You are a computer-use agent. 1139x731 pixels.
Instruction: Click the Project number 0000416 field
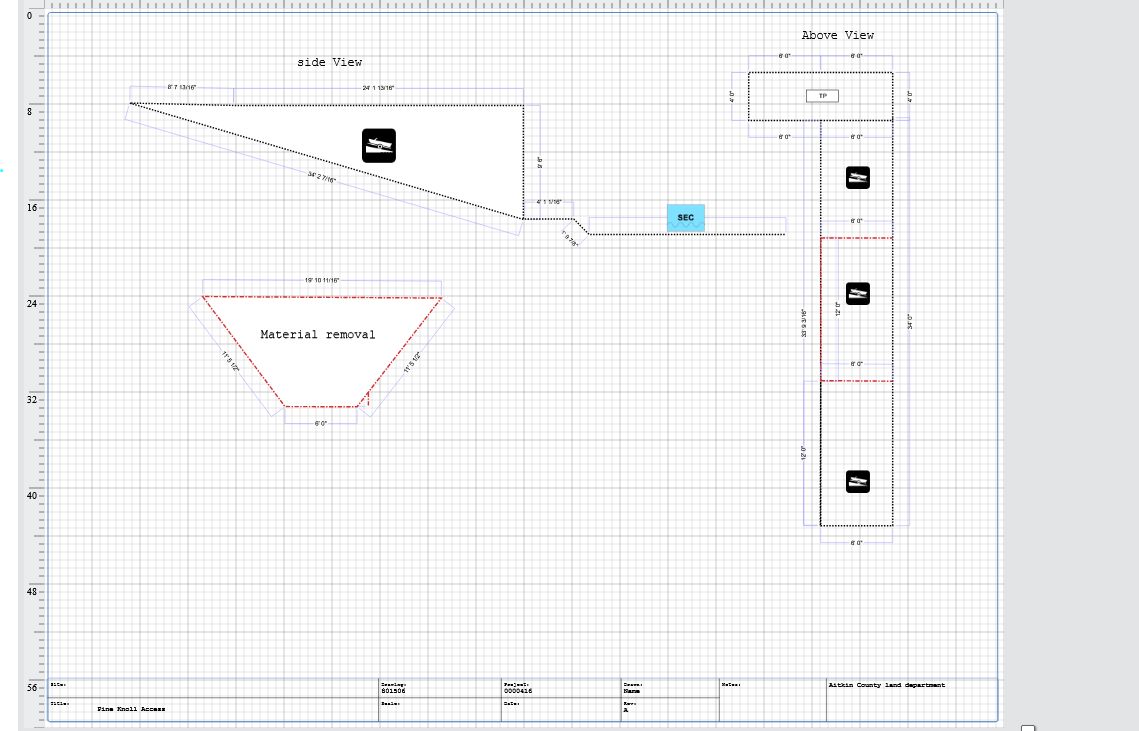[518, 691]
